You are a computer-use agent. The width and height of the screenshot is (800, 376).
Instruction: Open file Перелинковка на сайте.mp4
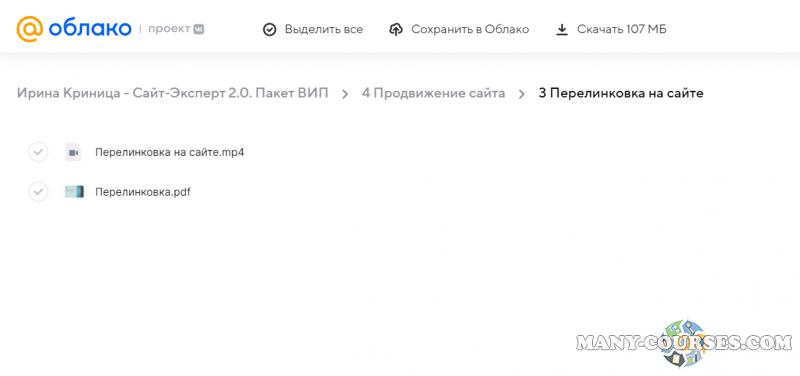(x=170, y=152)
